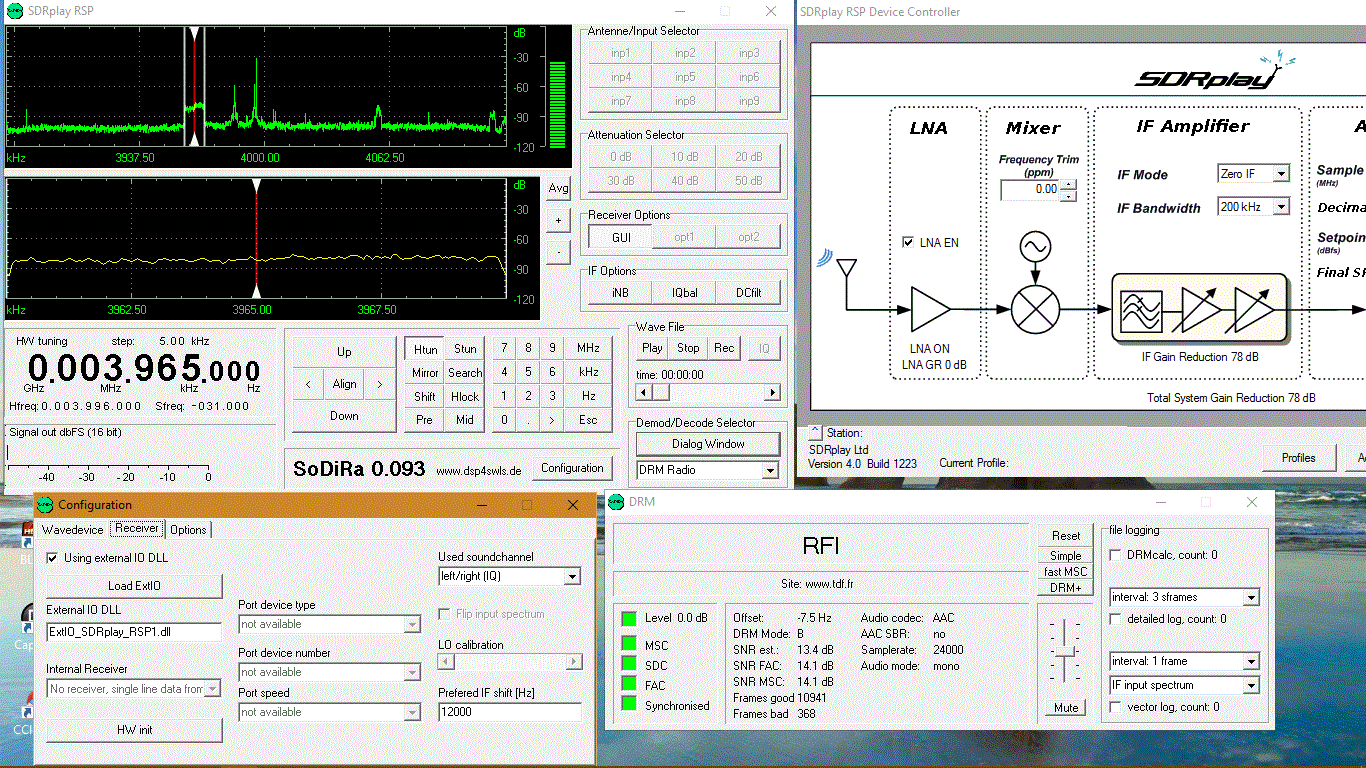1366x768 pixels.
Task: Increase the Frequency Trim ppm value
Action: pos(1068,184)
